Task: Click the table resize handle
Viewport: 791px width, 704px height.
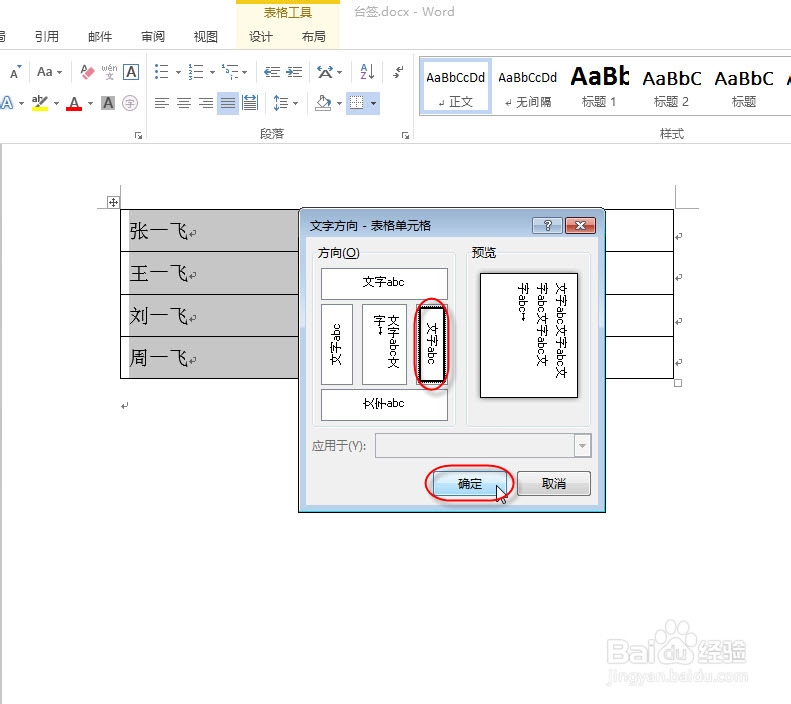Action: pos(678,383)
